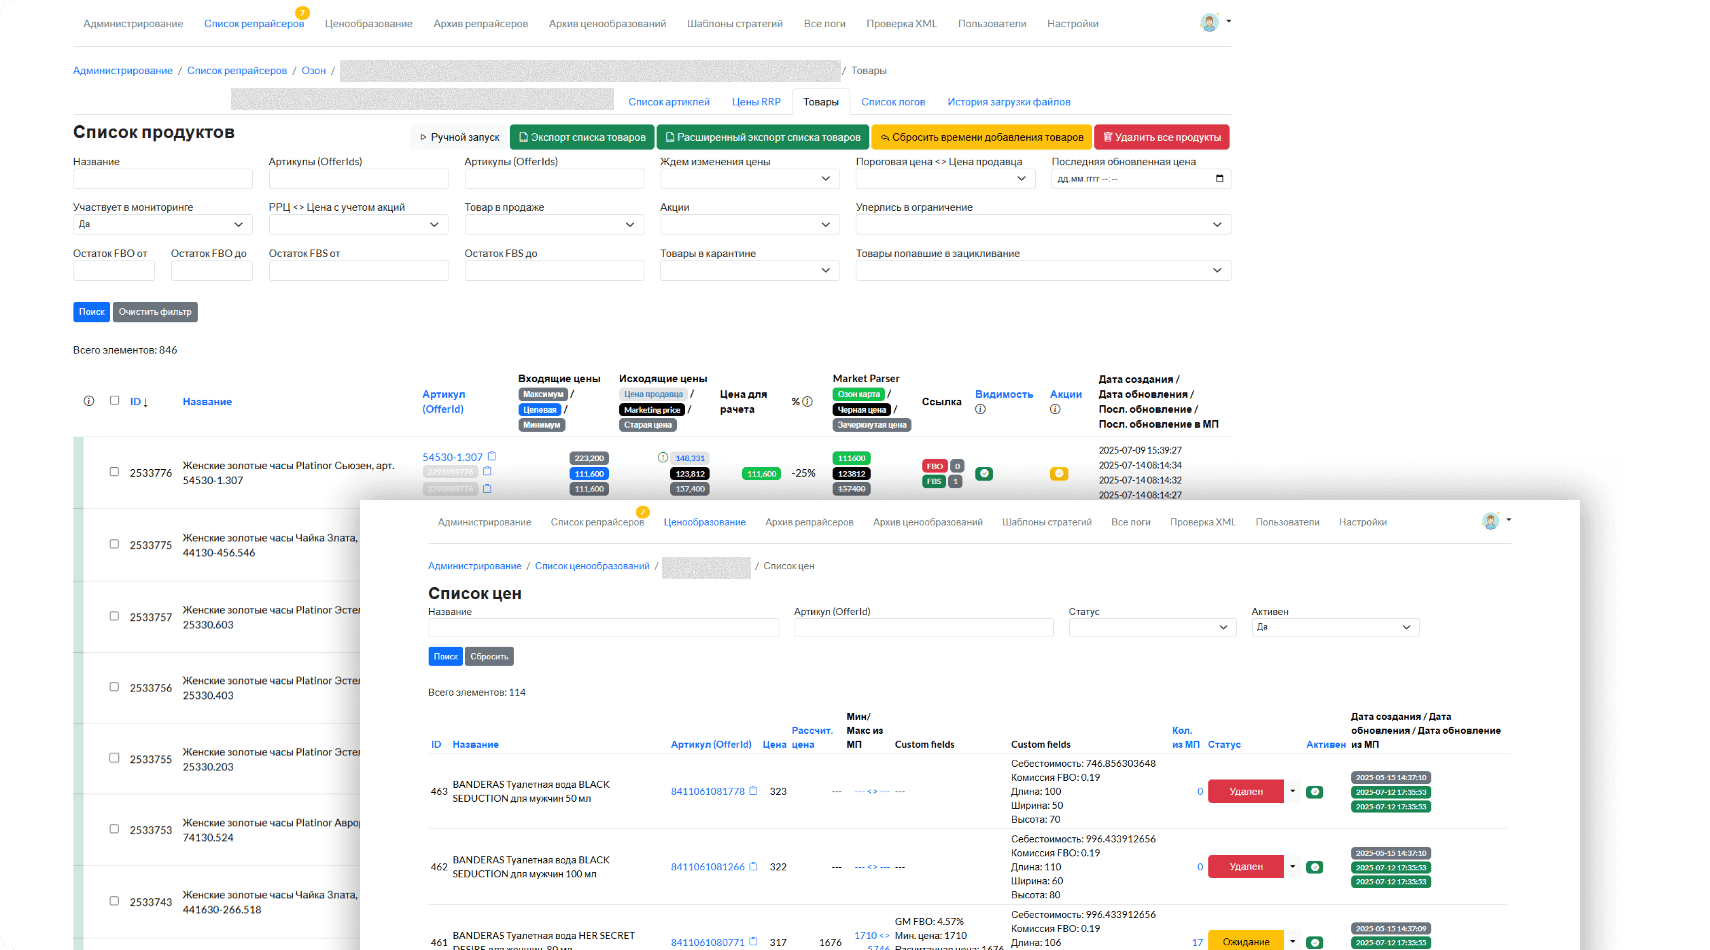The height and width of the screenshot is (950, 1710).
Task: Click the green visibility badge for product 2533776
Action: tap(984, 474)
